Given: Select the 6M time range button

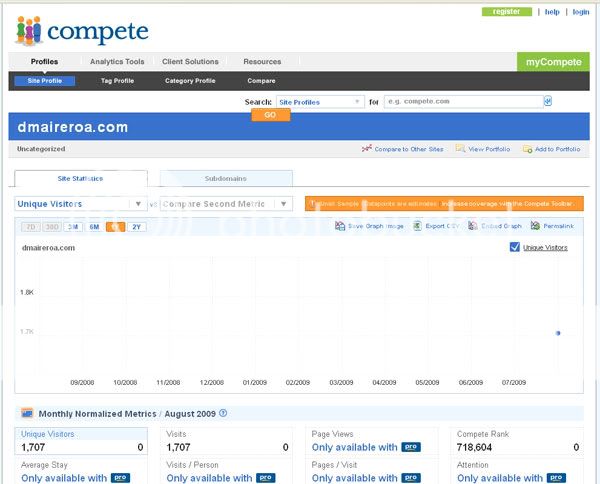Looking at the screenshot, I should 94,227.
